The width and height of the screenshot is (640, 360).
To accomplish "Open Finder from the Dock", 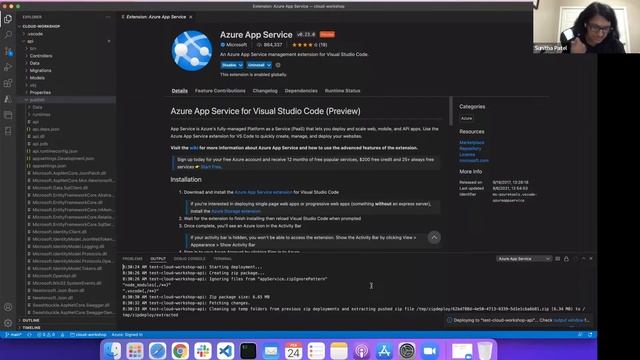I will 112,351.
